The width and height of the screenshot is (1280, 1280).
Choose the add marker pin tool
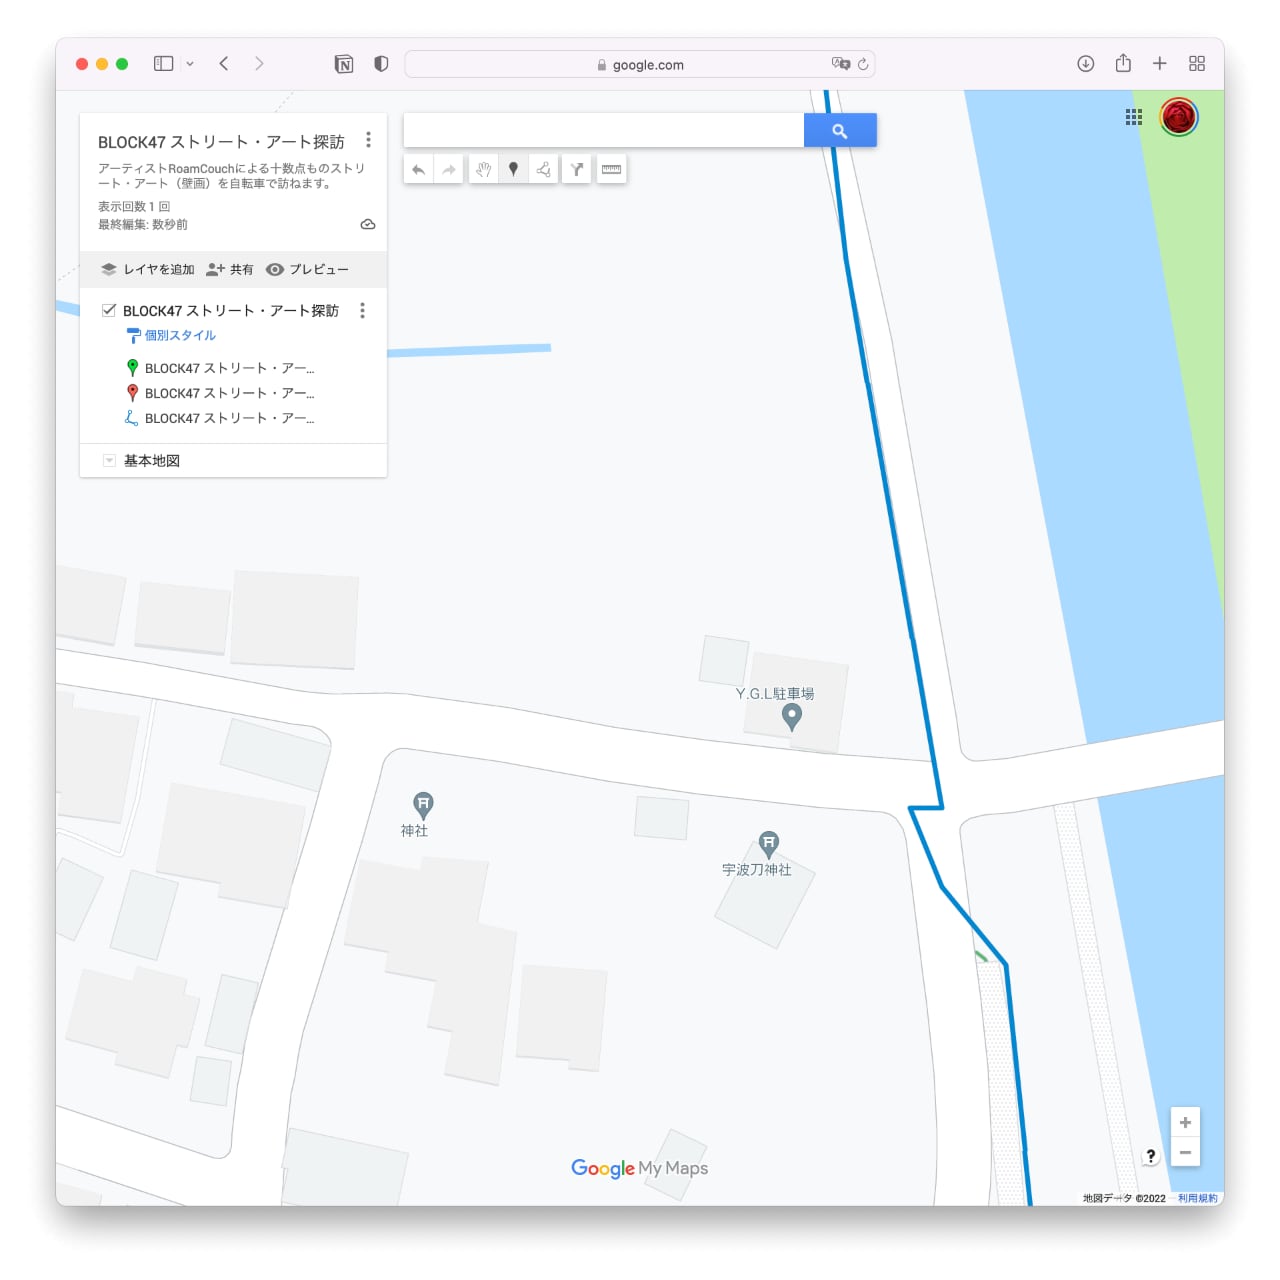[513, 170]
